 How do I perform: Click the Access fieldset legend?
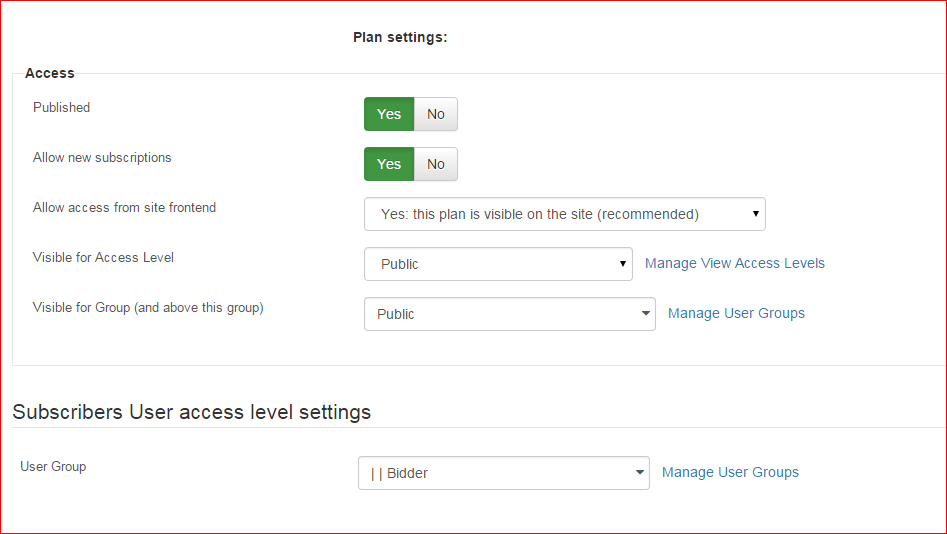tap(50, 73)
